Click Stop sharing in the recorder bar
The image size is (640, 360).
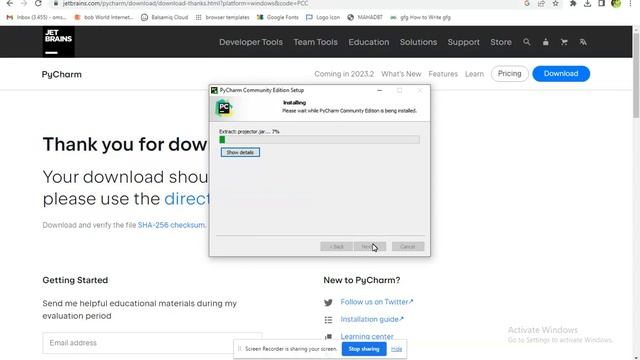(x=364, y=349)
